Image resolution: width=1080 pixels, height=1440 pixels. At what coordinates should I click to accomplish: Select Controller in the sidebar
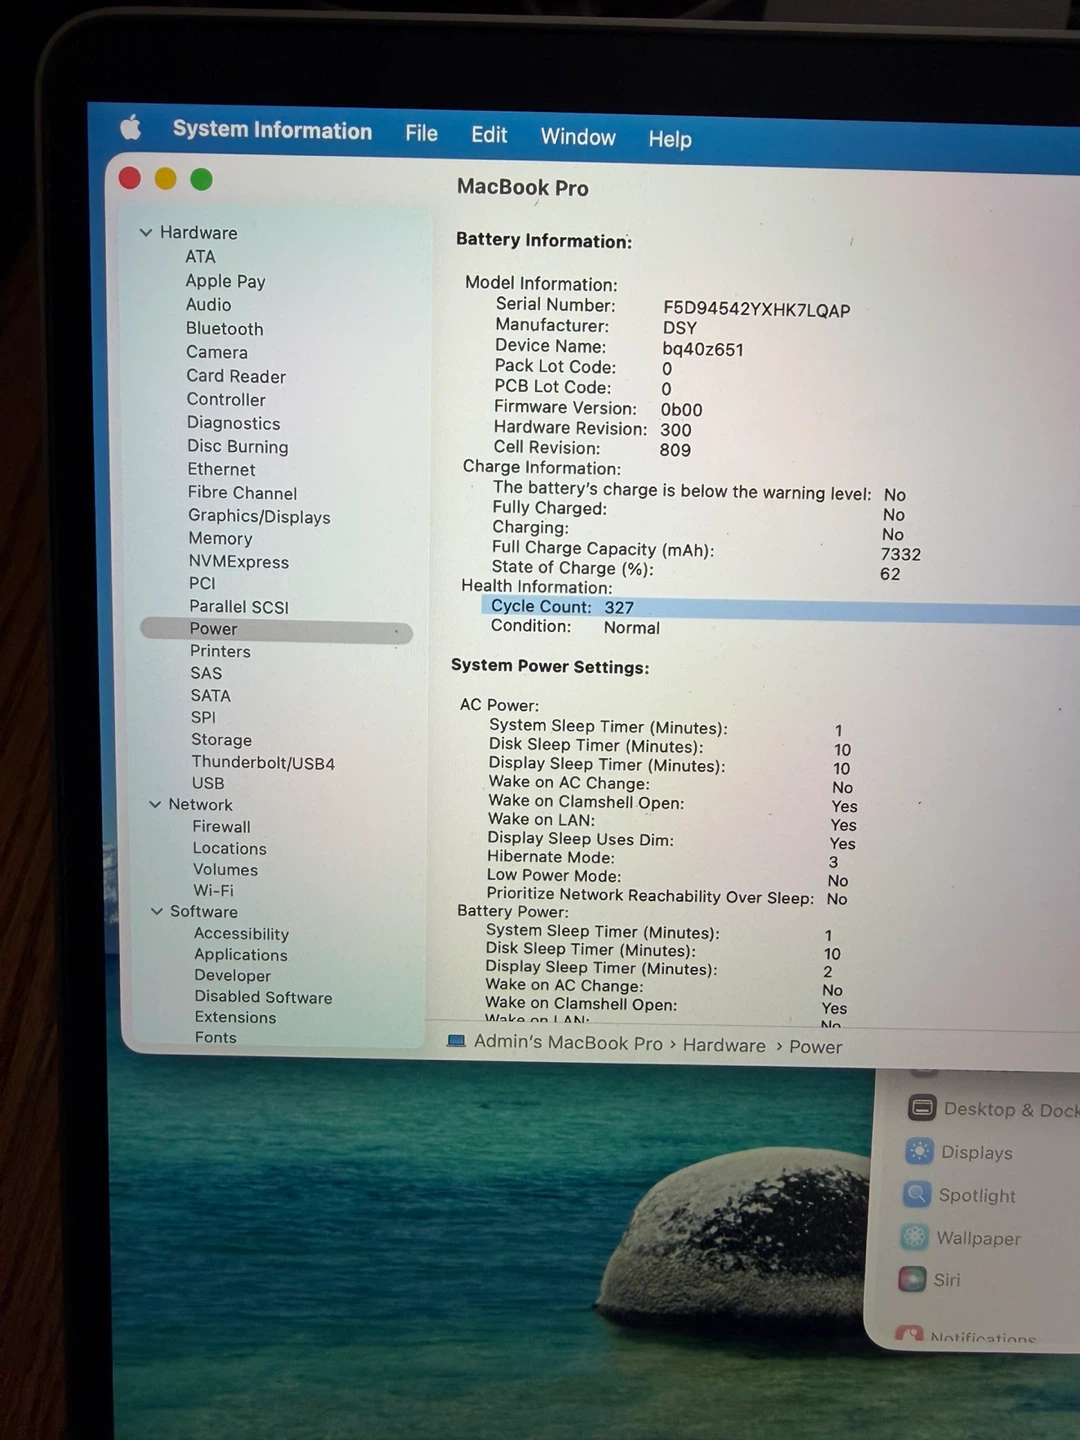click(x=226, y=399)
